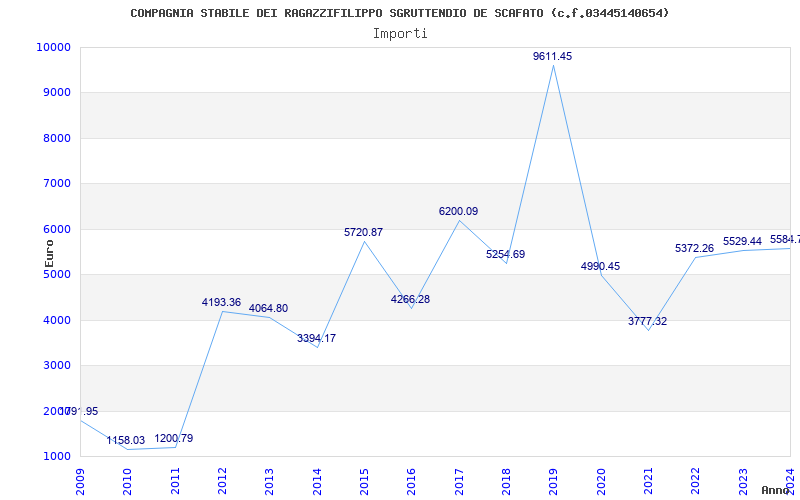
Task: Click the 1000 y-axis tick label
Action: point(56,457)
